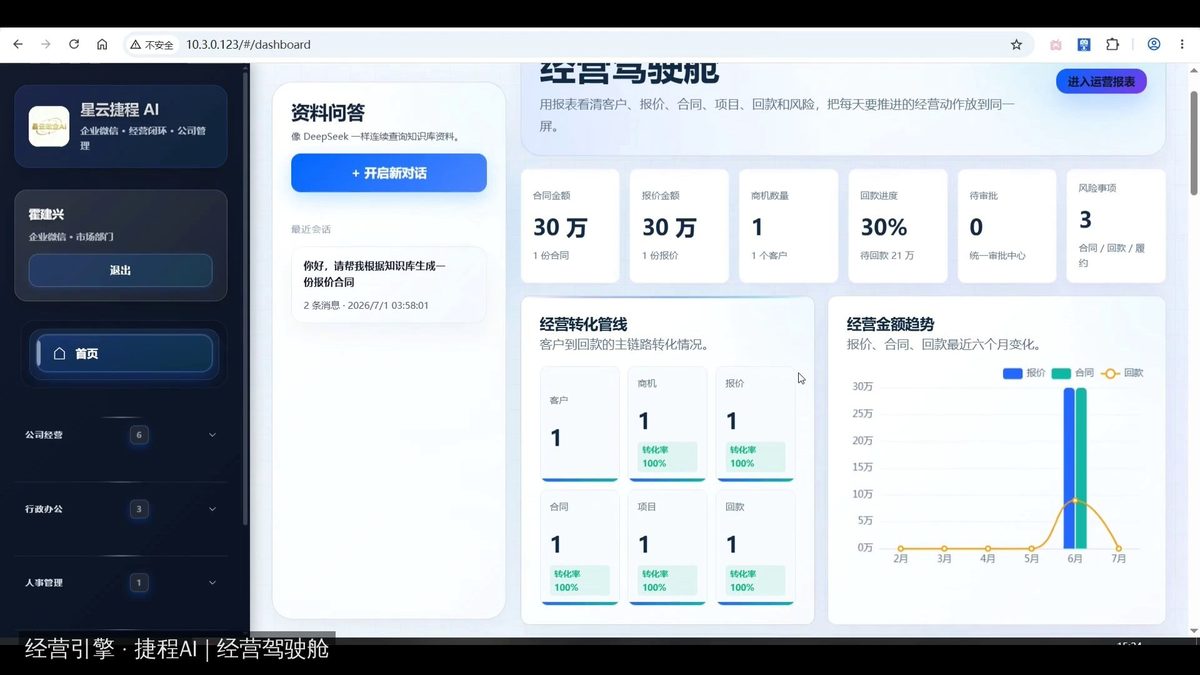The image size is (1200, 675).
Task: Click the 项目 pipeline card
Action: point(668,547)
